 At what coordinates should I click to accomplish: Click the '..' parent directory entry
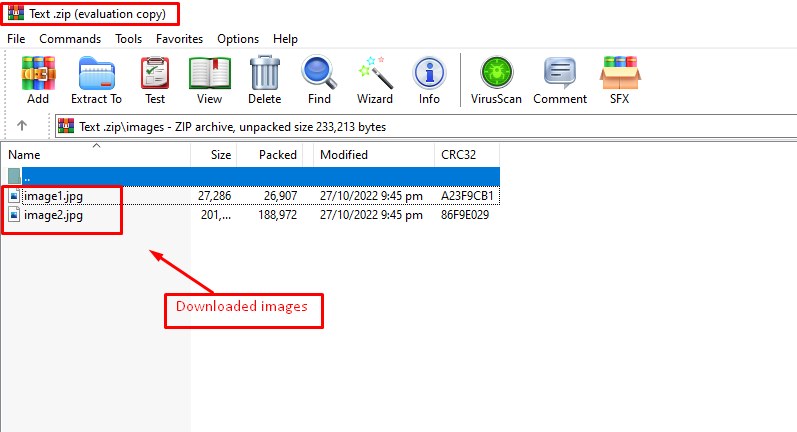coord(27,178)
